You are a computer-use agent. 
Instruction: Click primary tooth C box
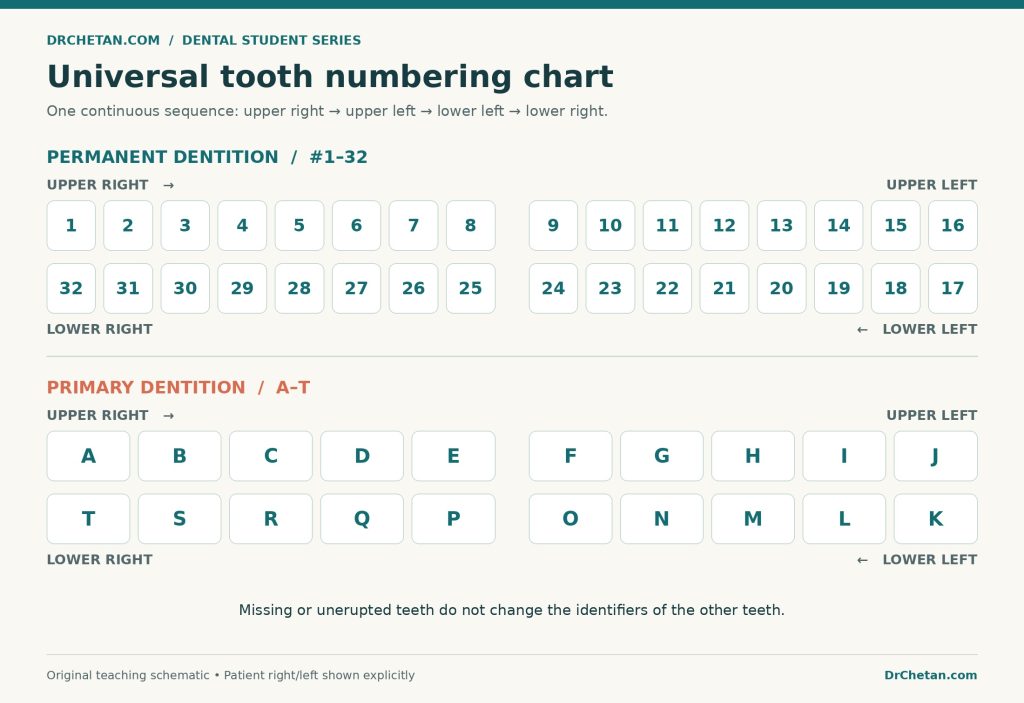[x=271, y=456]
